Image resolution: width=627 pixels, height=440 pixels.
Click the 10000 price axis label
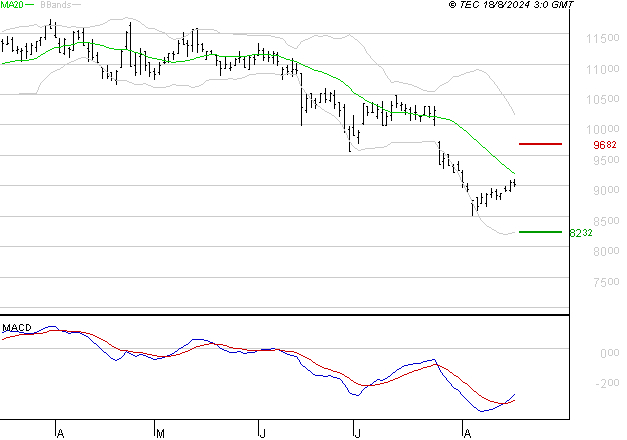[603, 129]
